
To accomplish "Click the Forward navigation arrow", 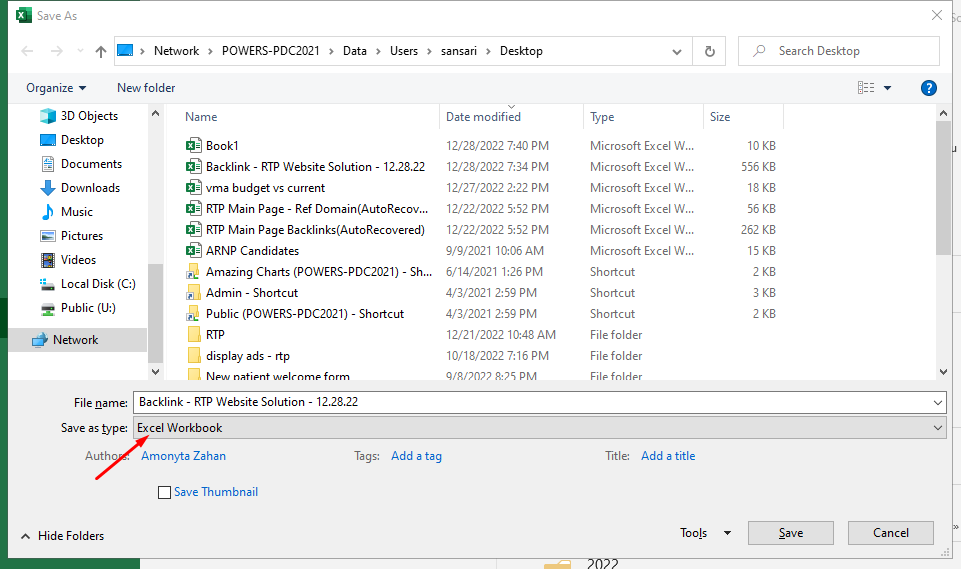I will pyautogui.click(x=56, y=51).
